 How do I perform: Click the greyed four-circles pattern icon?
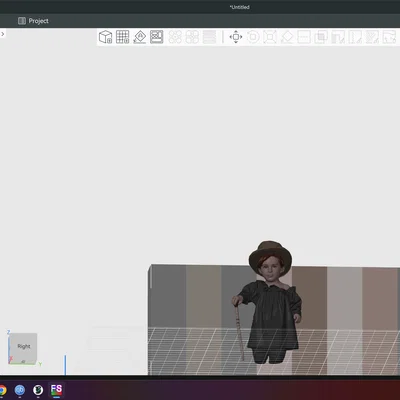(x=175, y=37)
